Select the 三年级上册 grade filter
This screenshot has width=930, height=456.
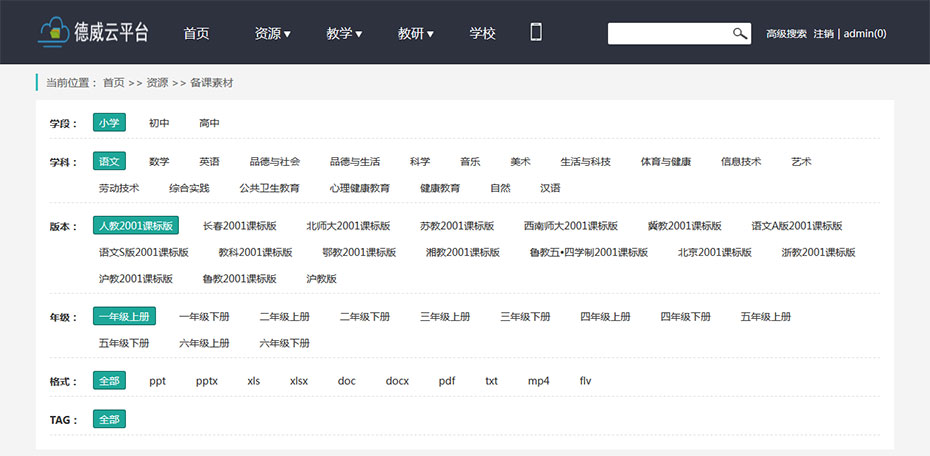(x=445, y=317)
